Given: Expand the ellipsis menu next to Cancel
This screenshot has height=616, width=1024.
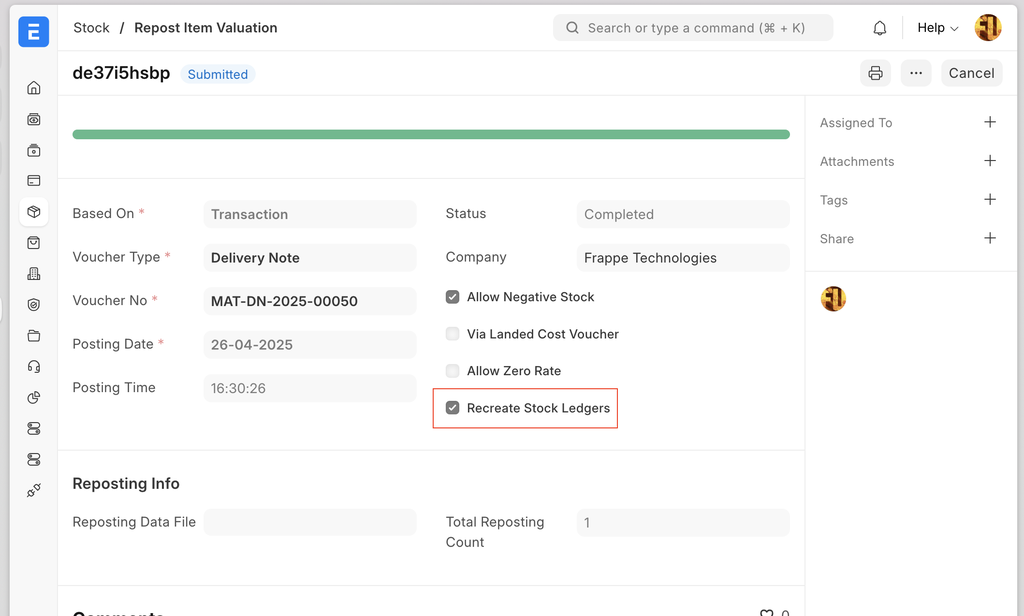Looking at the screenshot, I should click(916, 73).
